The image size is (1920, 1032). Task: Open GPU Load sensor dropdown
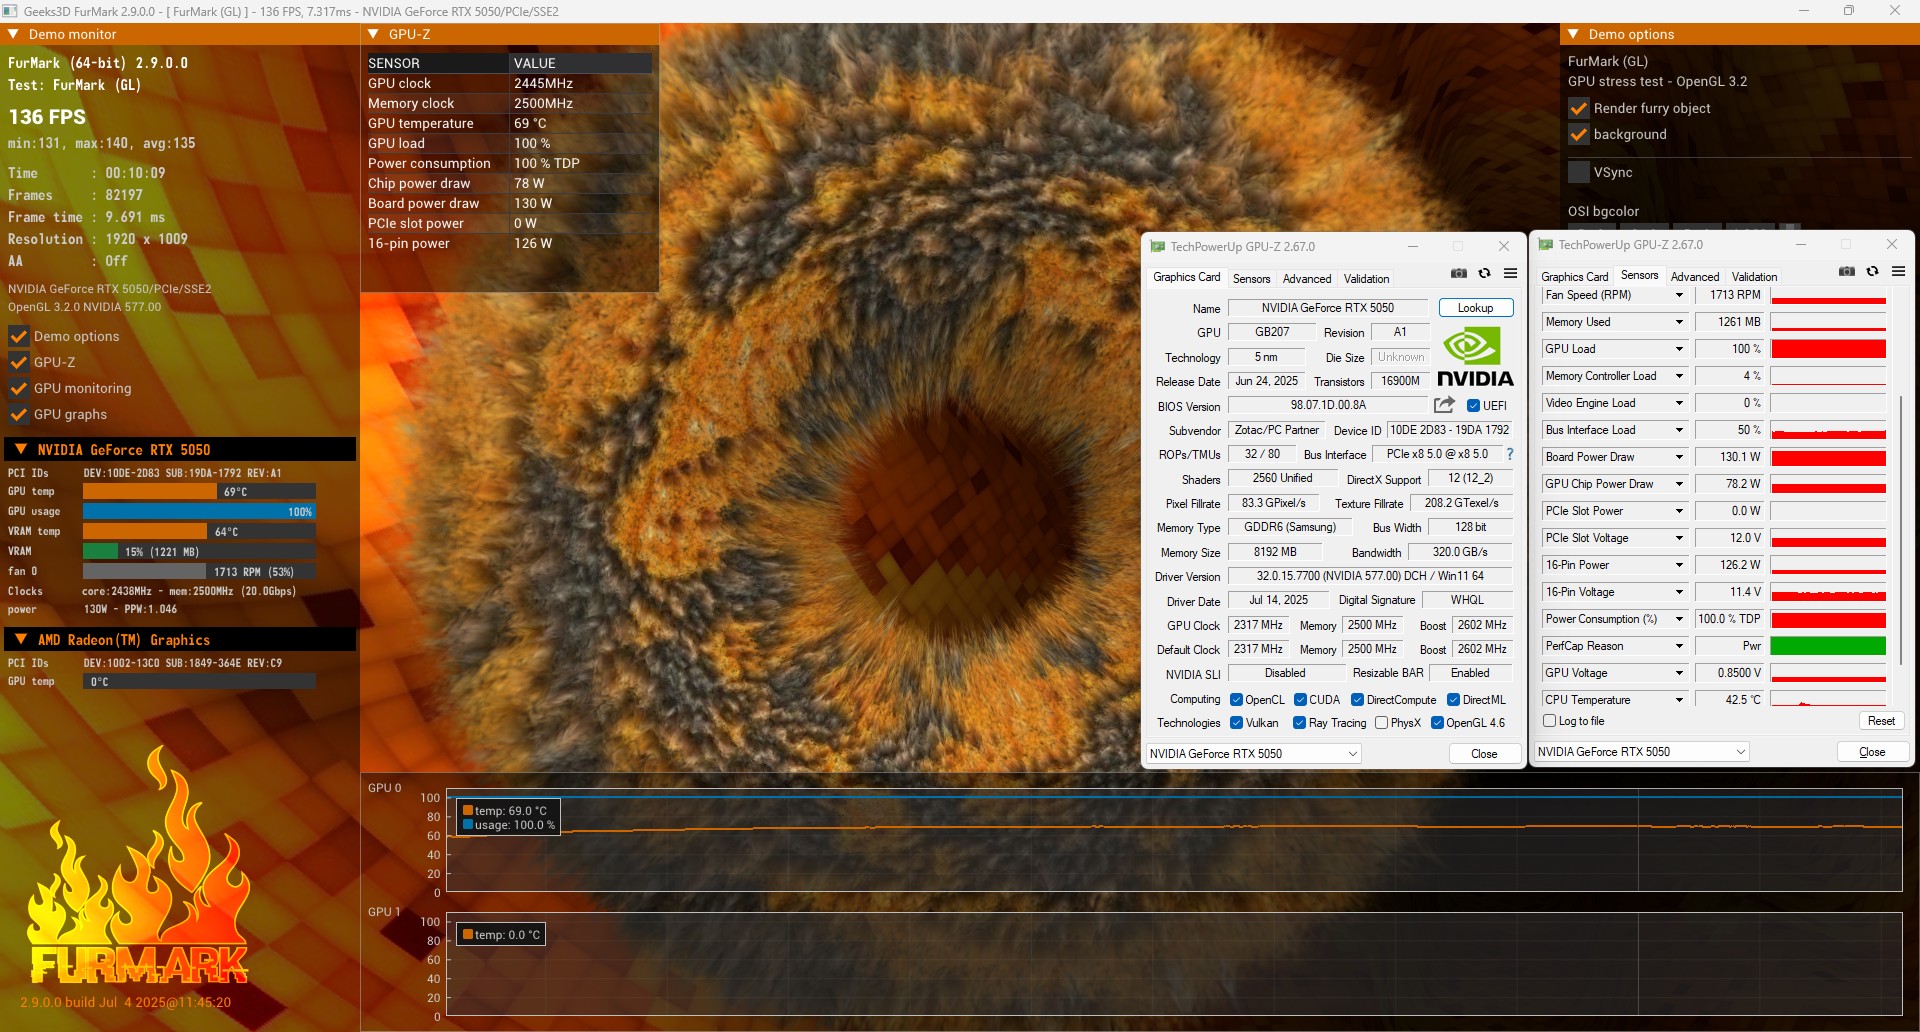(x=1679, y=349)
